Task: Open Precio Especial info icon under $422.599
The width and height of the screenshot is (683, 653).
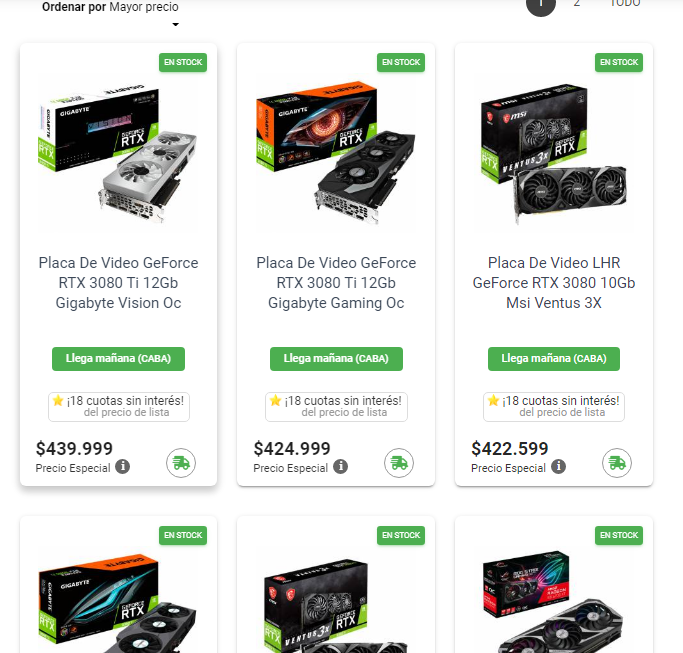Action: [558, 467]
